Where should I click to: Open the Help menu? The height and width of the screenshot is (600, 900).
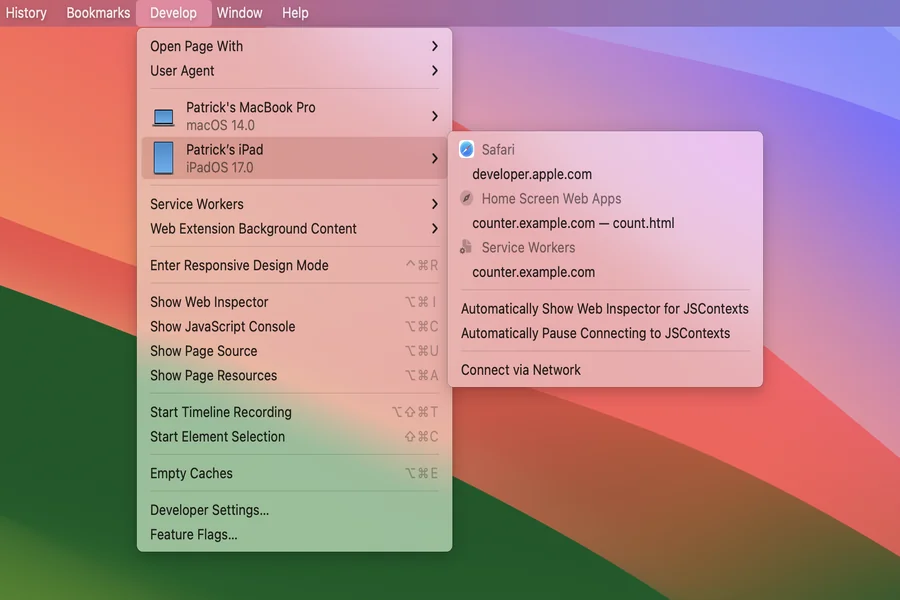(293, 12)
